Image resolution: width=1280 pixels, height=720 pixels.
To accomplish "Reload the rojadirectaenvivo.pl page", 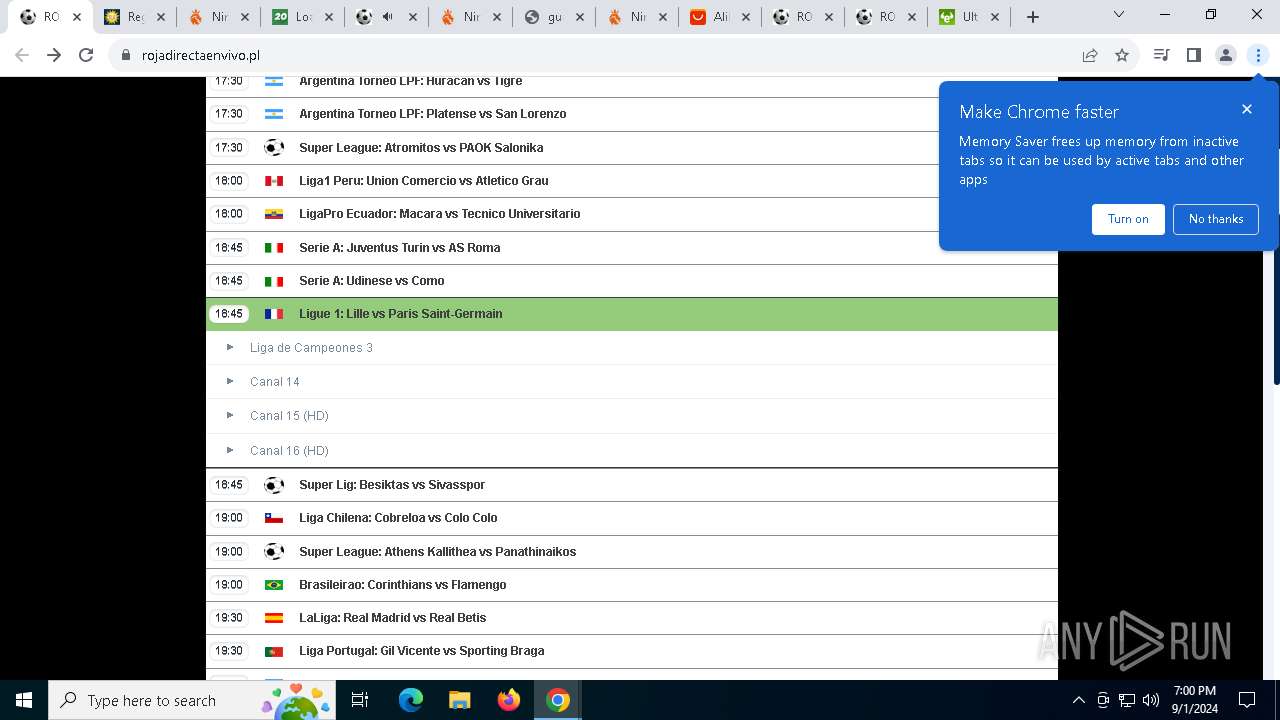I will (86, 55).
